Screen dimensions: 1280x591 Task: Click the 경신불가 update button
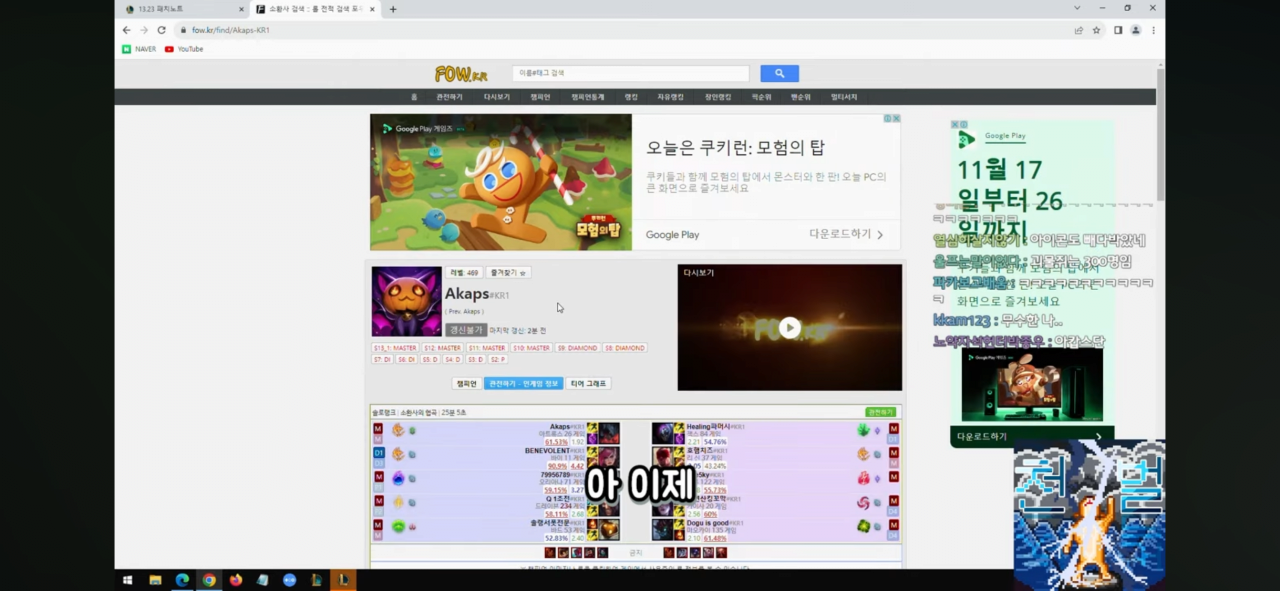pyautogui.click(x=466, y=330)
